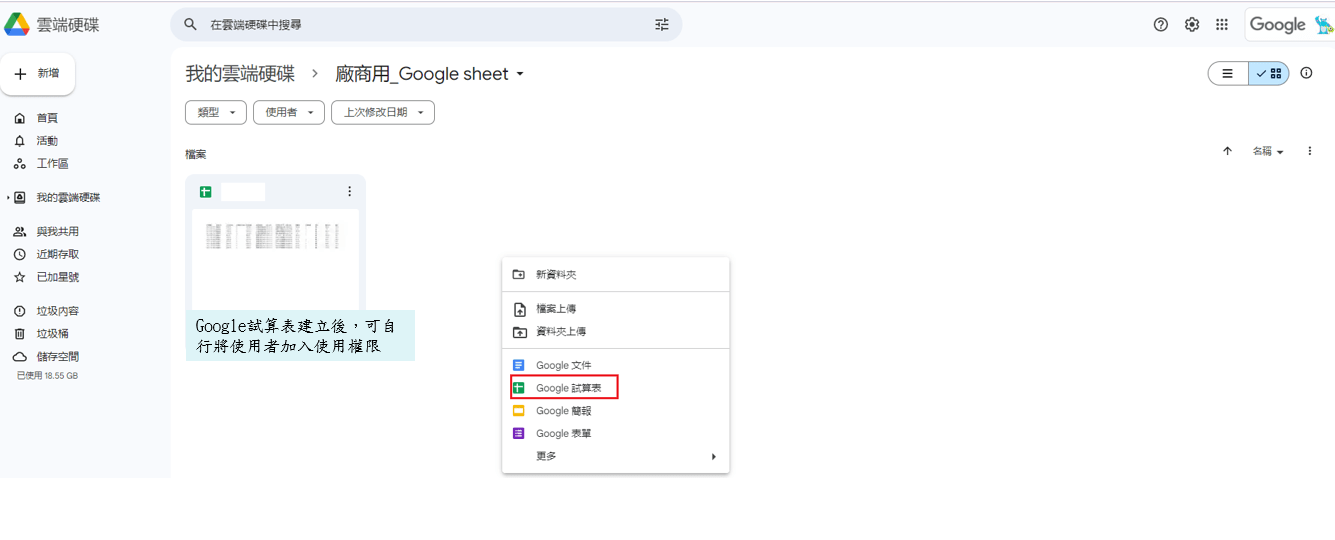Screen dimensions: 1335x540
Task: Expand the 使用者 filter dropdown
Action: 288,113
